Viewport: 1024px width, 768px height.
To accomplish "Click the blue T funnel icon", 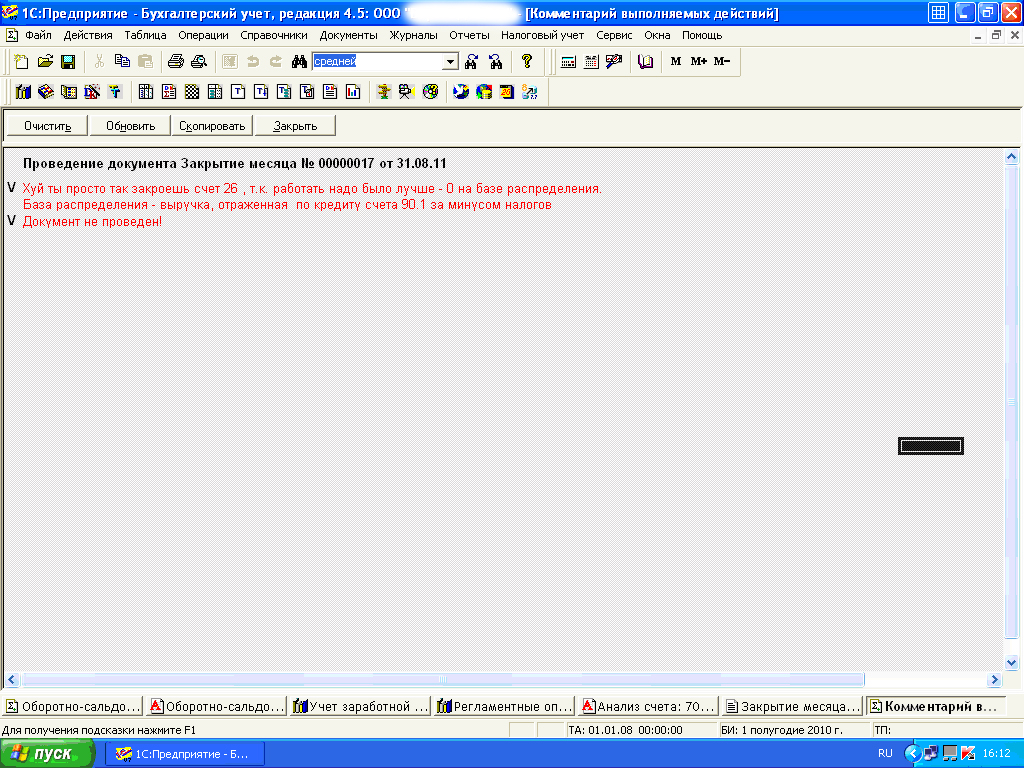I will (115, 91).
